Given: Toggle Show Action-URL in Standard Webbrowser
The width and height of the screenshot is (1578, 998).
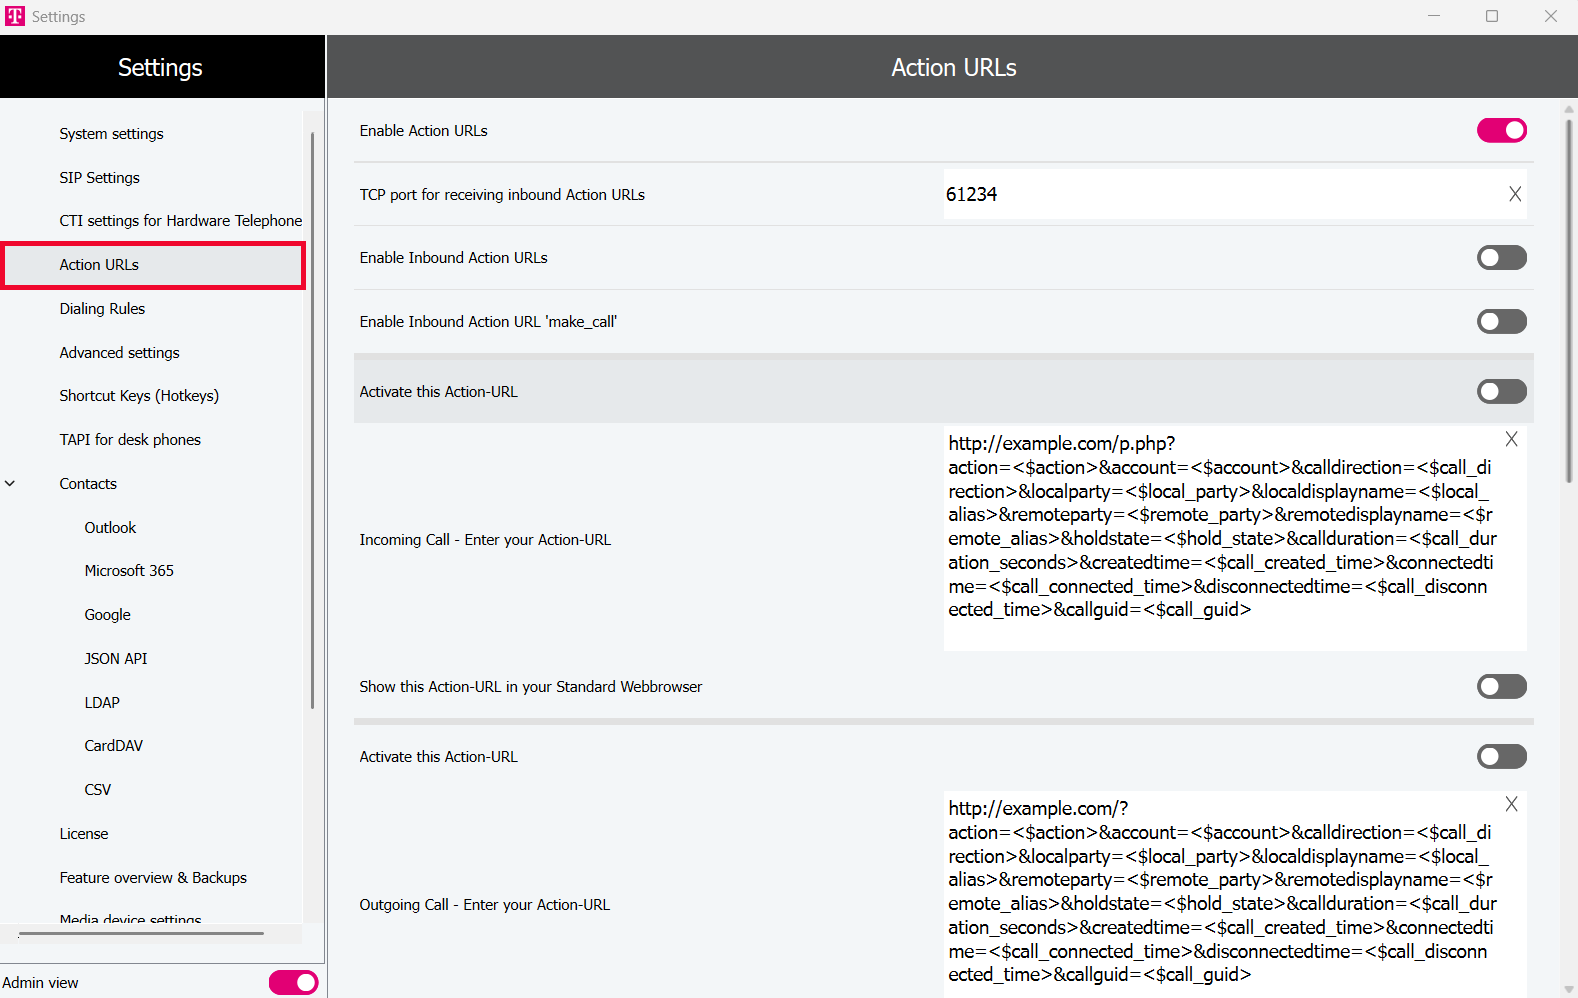Looking at the screenshot, I should pos(1501,687).
